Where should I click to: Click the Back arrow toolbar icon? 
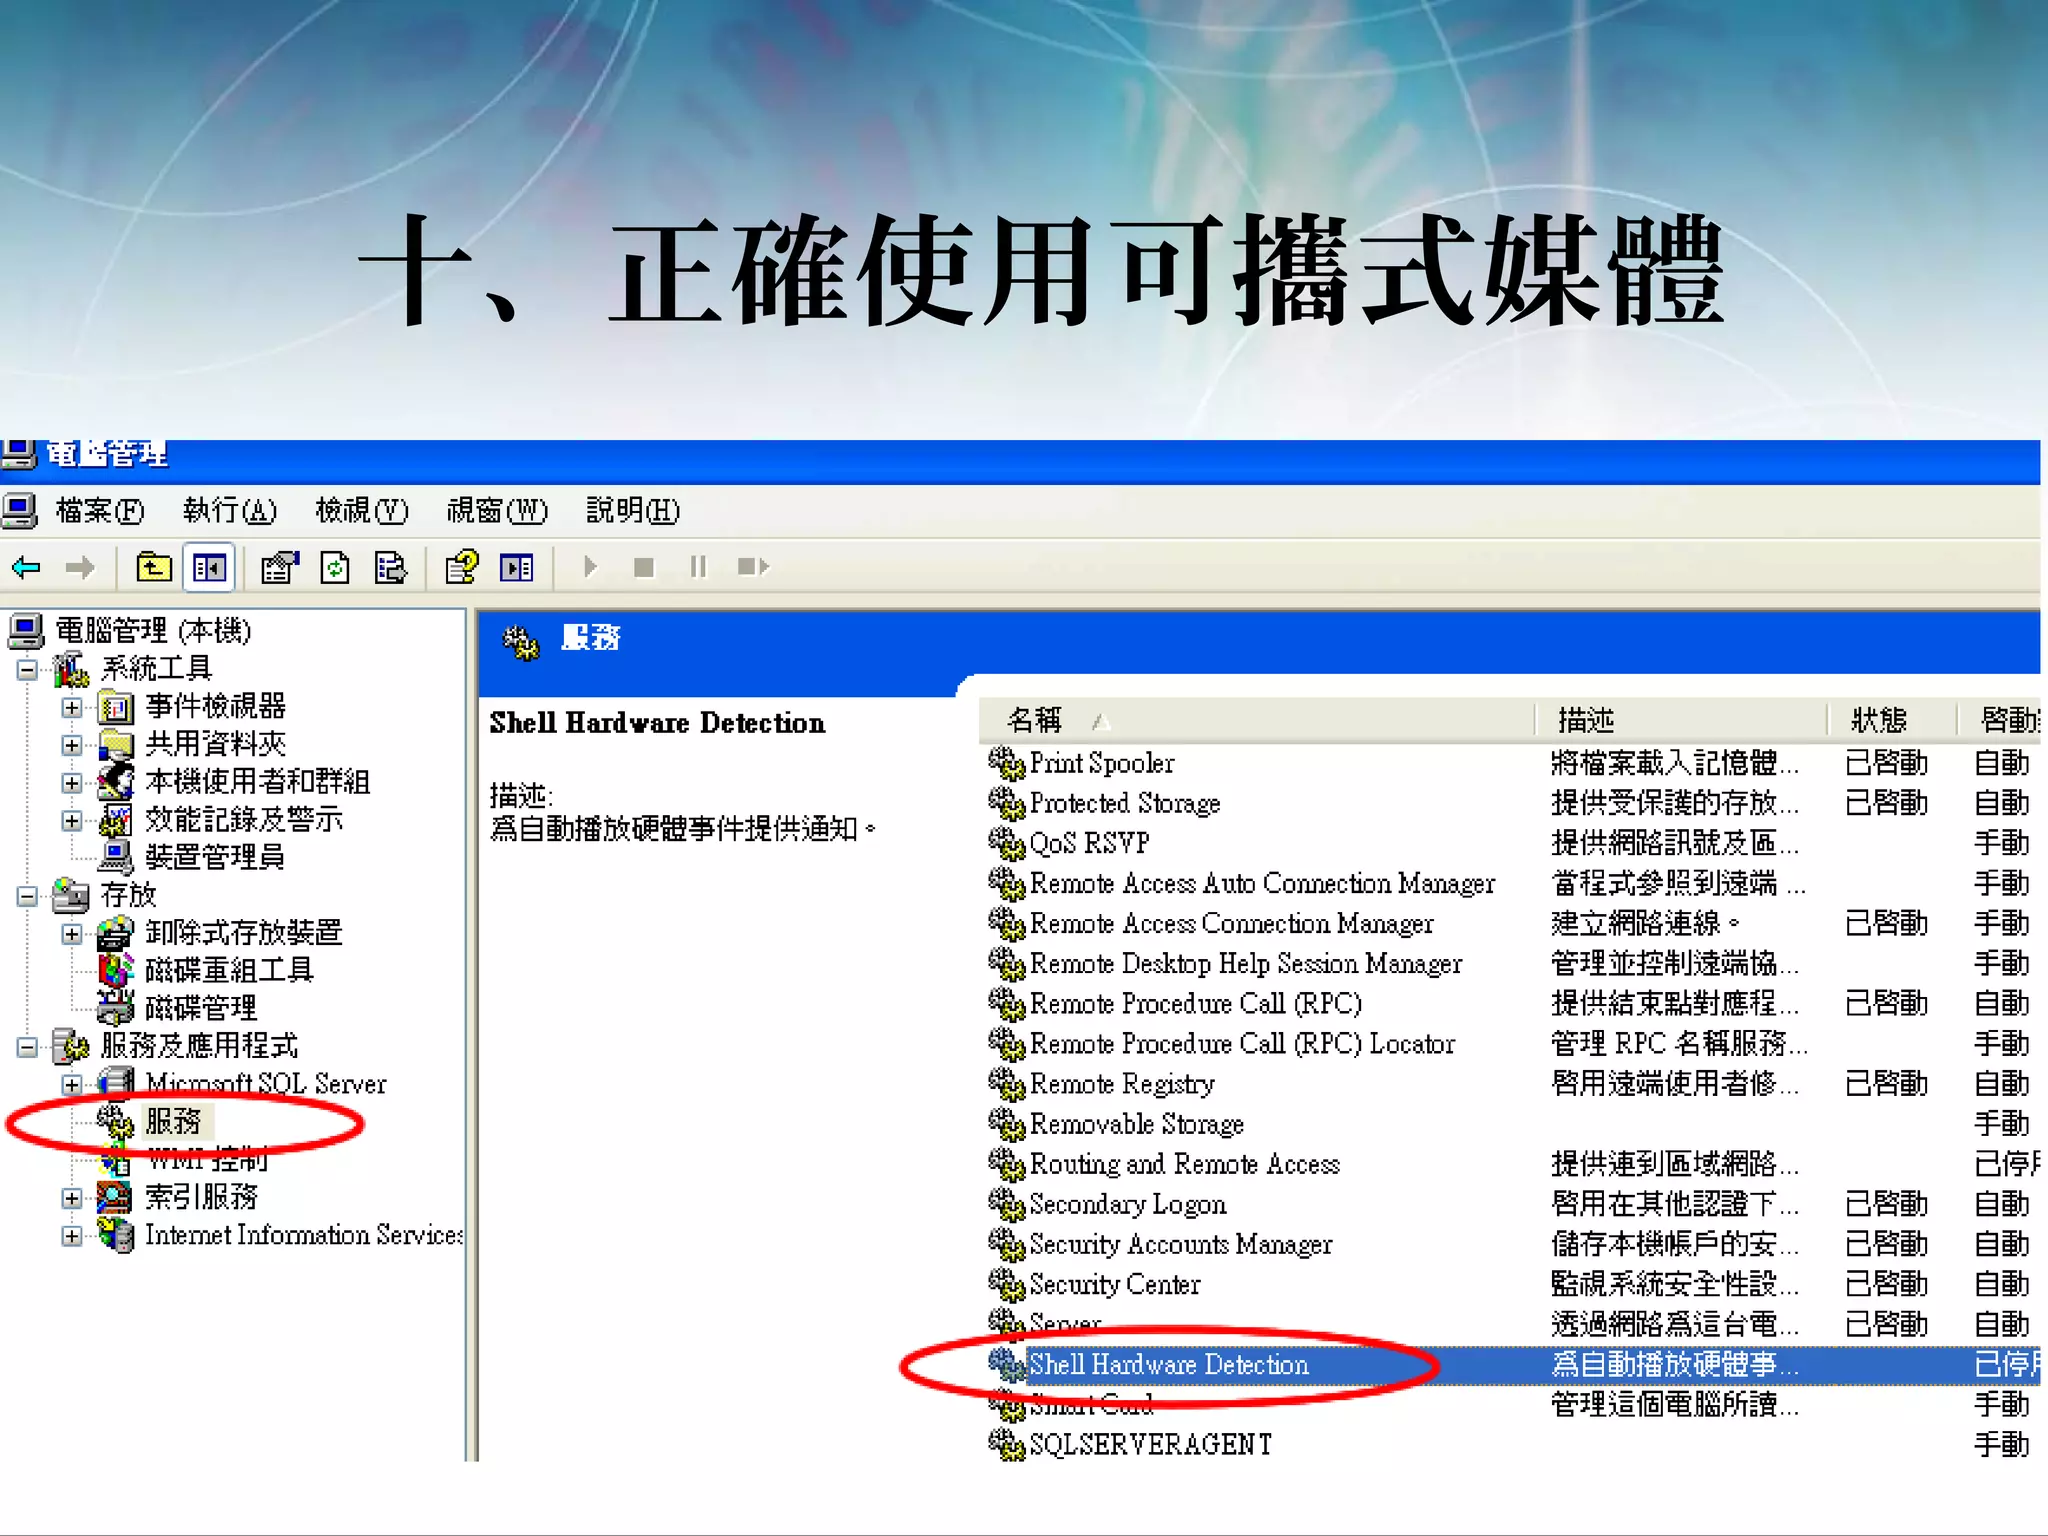[26, 568]
